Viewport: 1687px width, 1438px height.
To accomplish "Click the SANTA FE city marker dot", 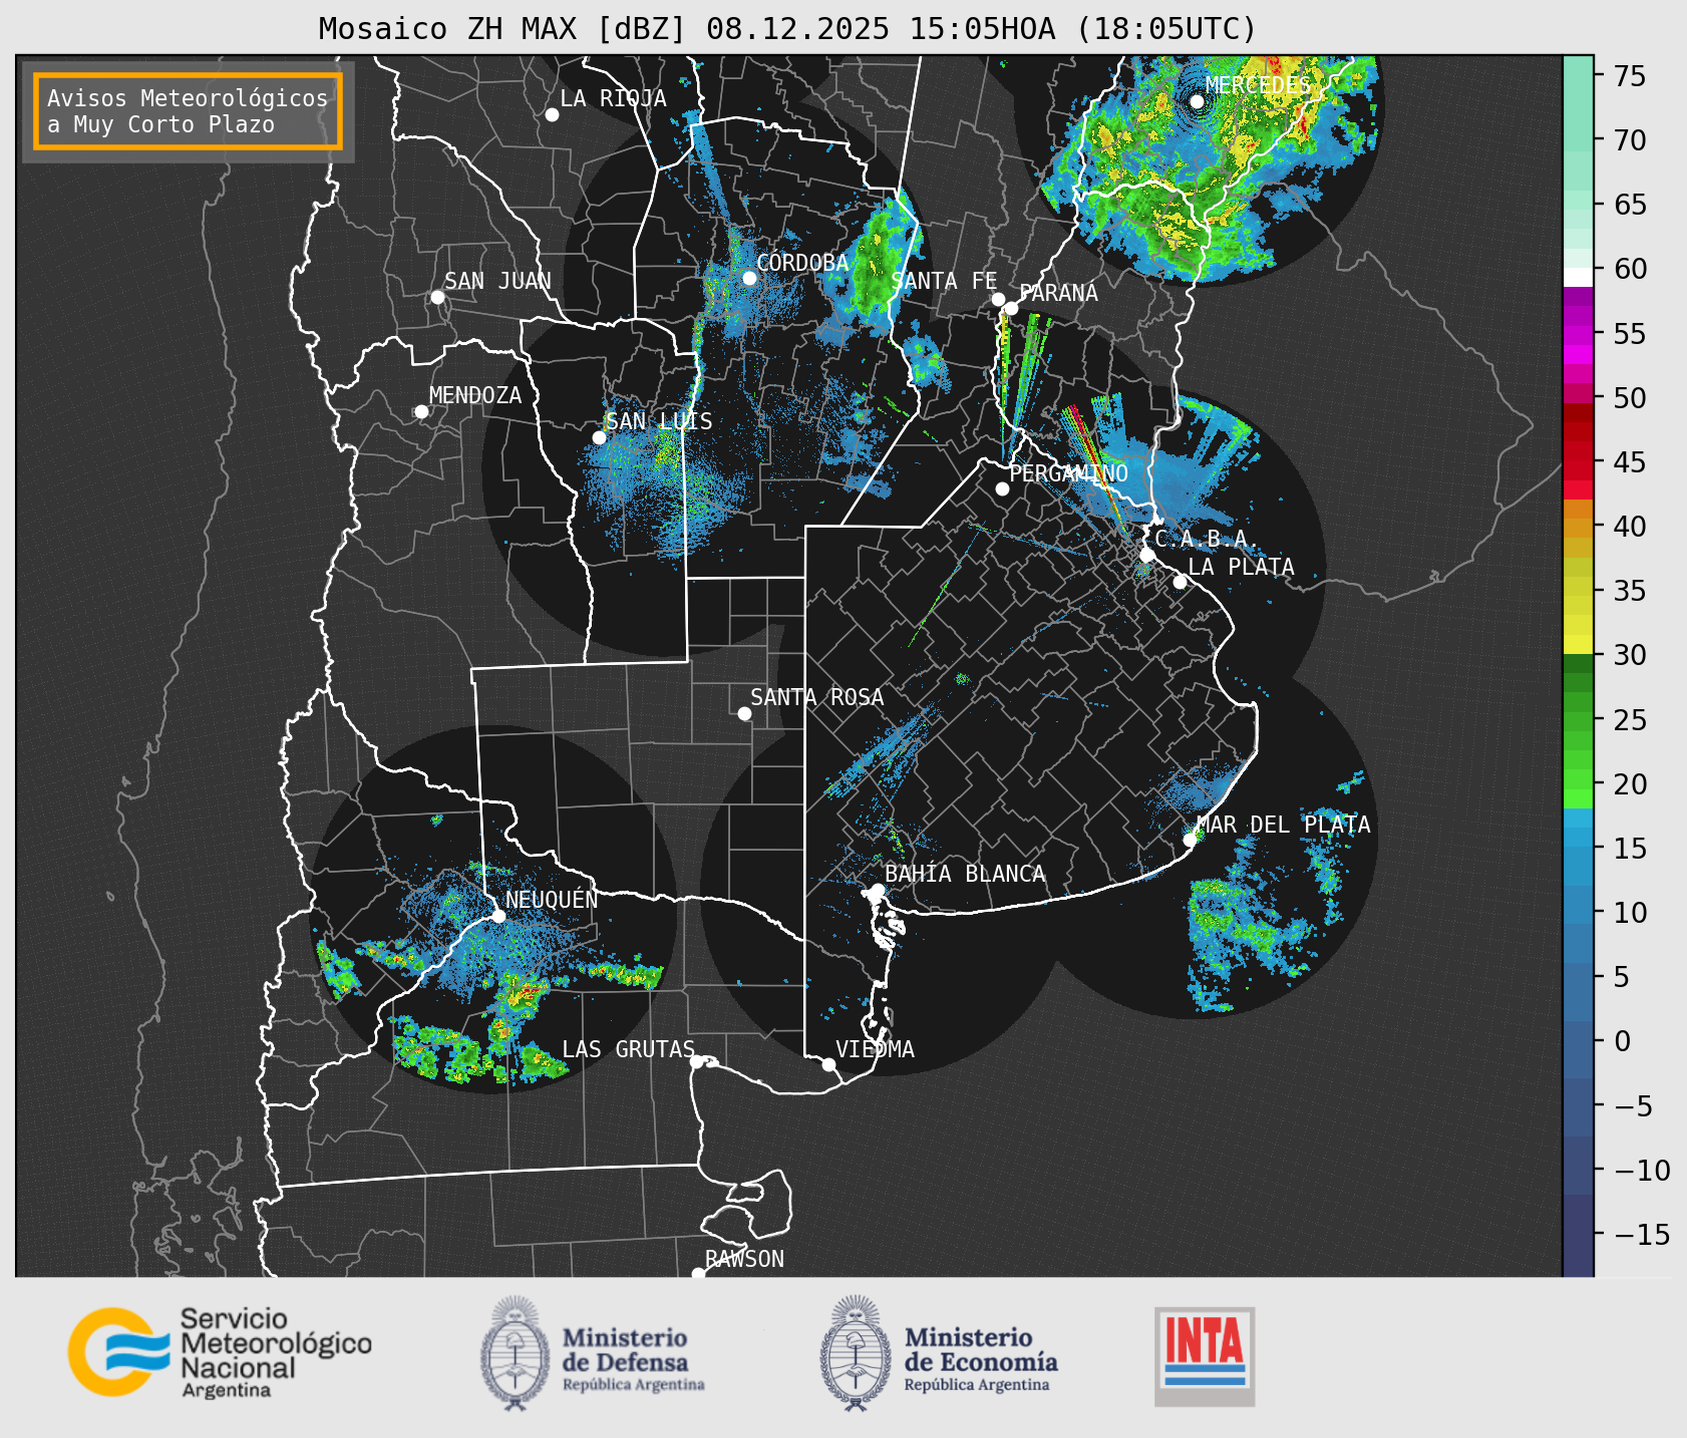I will [998, 299].
